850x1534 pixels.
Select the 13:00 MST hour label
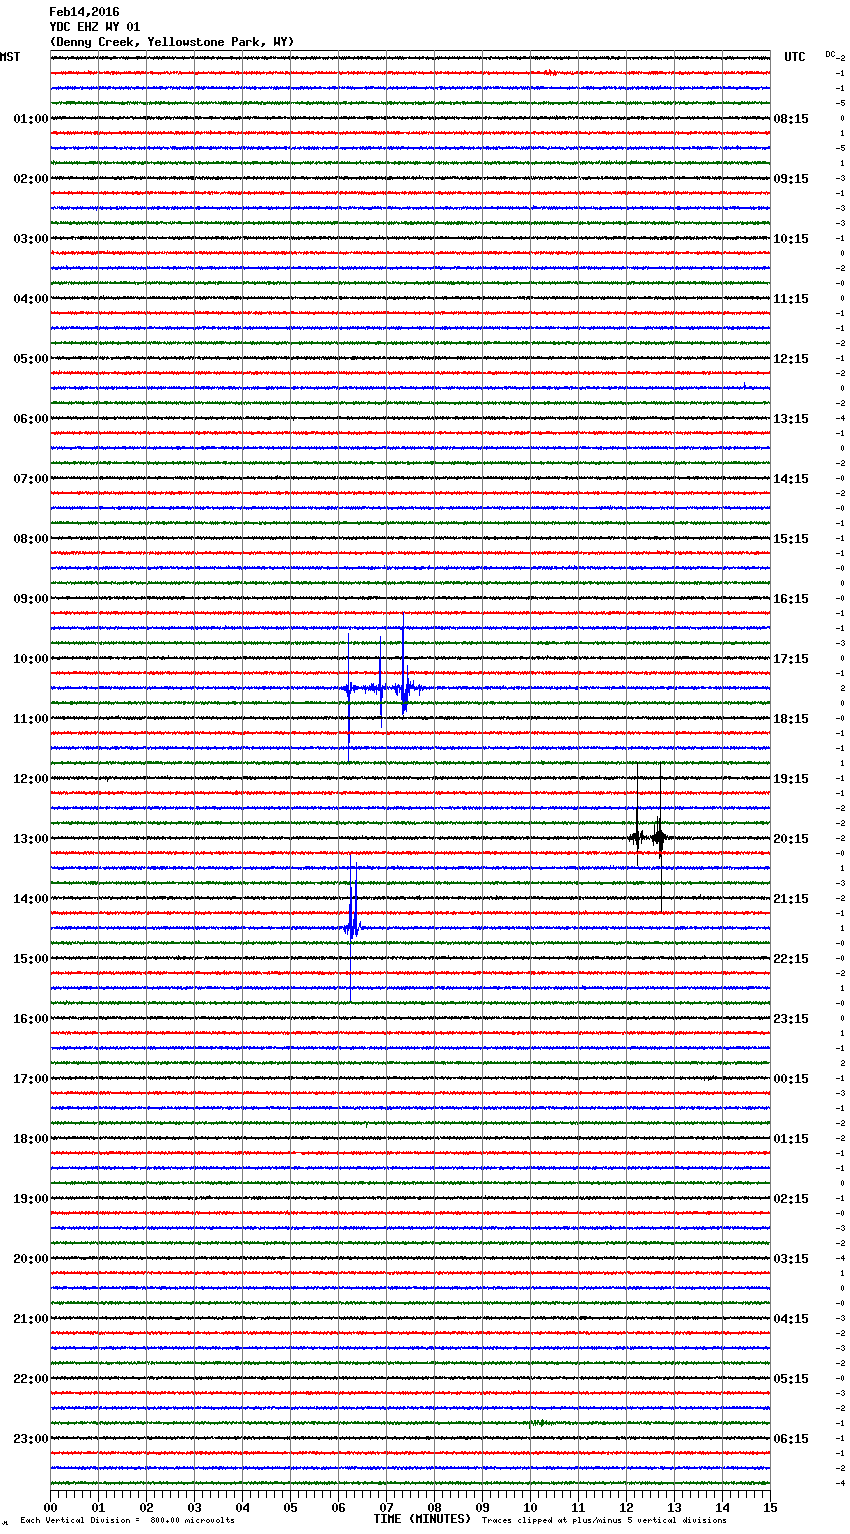(30, 839)
